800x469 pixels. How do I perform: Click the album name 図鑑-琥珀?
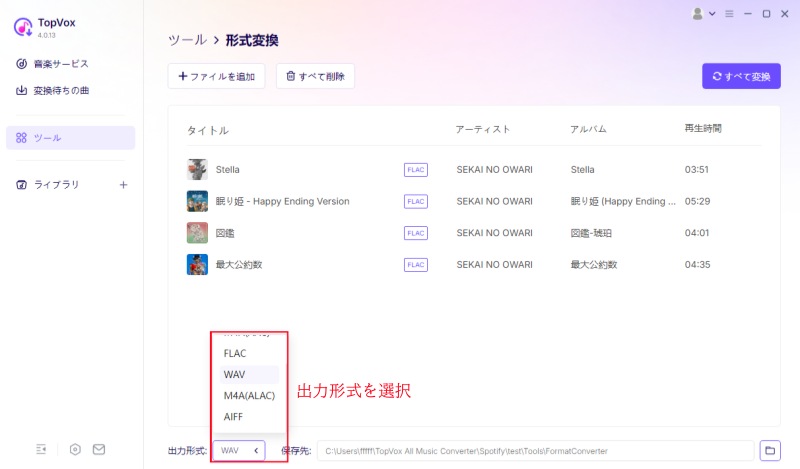tap(591, 233)
